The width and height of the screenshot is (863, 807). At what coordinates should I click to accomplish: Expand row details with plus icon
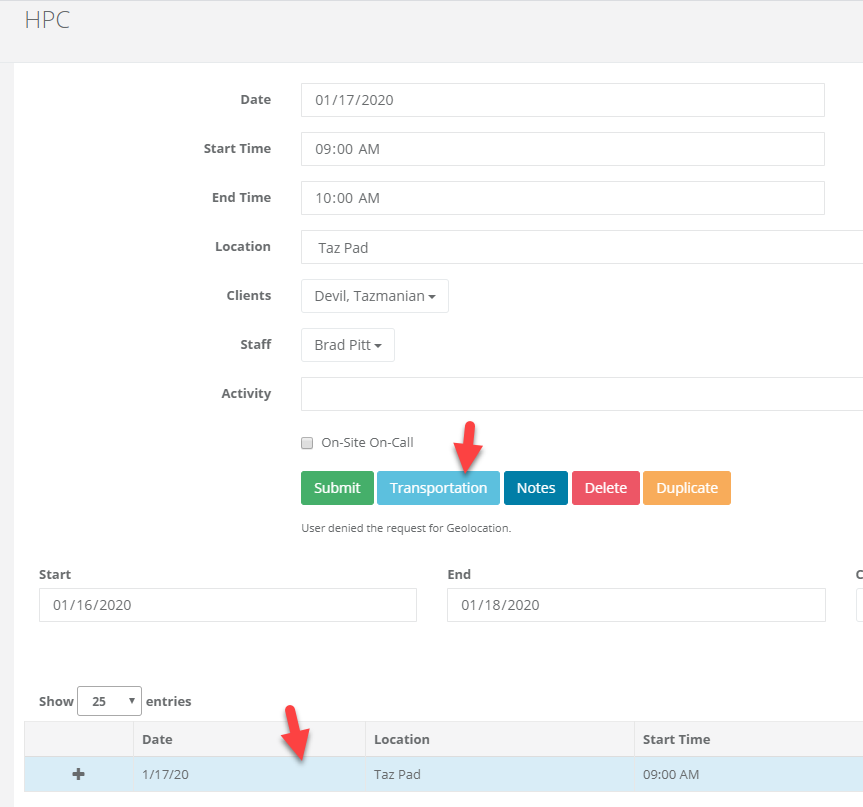click(x=78, y=774)
